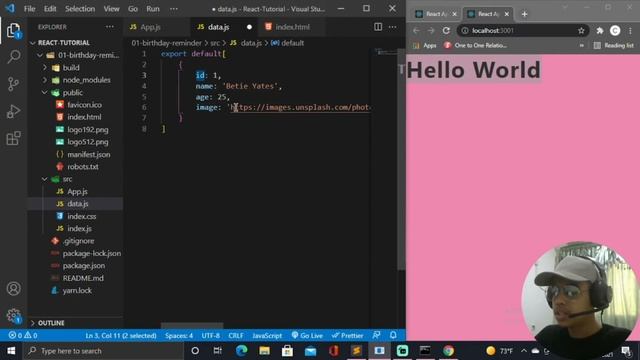Open Explorer panel more actions ellipsis
640x360 pixels.
click(x=110, y=27)
